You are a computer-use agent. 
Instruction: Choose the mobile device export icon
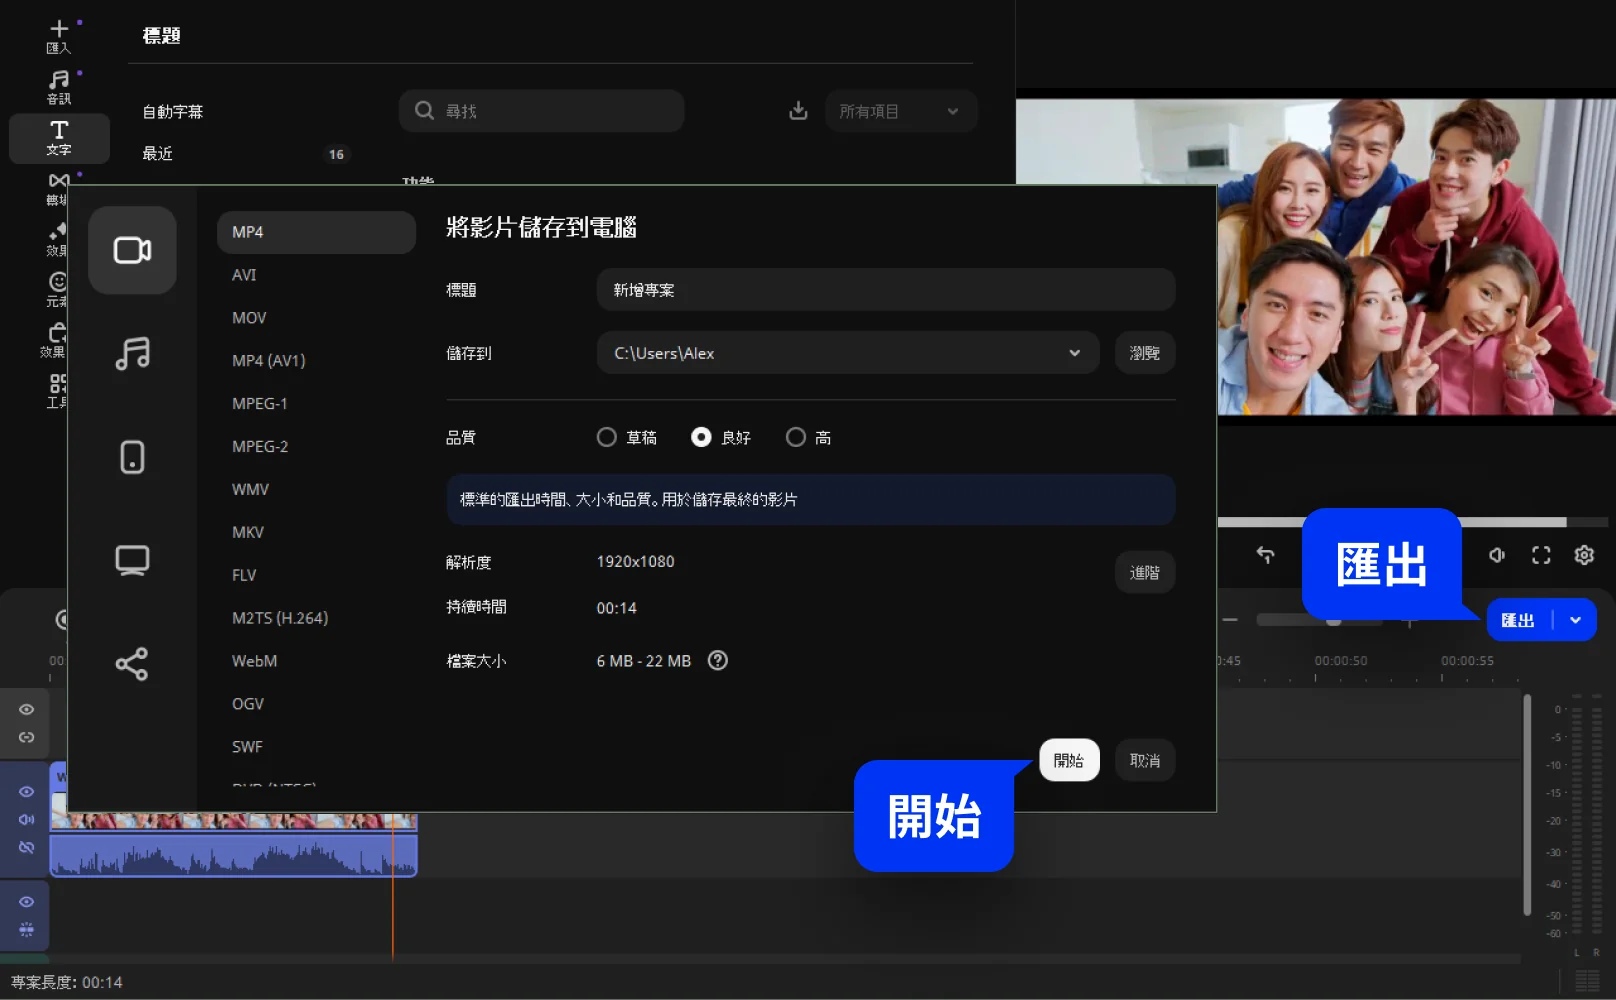tap(132, 457)
